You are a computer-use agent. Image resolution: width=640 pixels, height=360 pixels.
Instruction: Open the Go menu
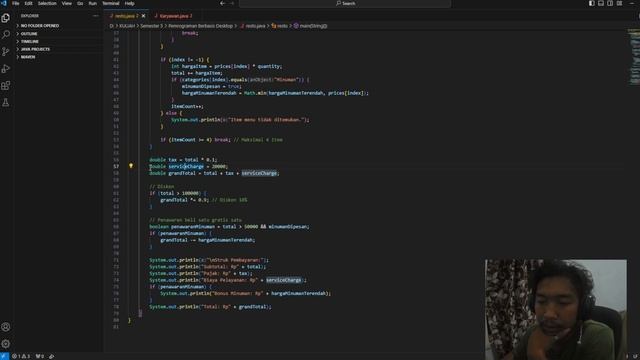click(x=80, y=3)
